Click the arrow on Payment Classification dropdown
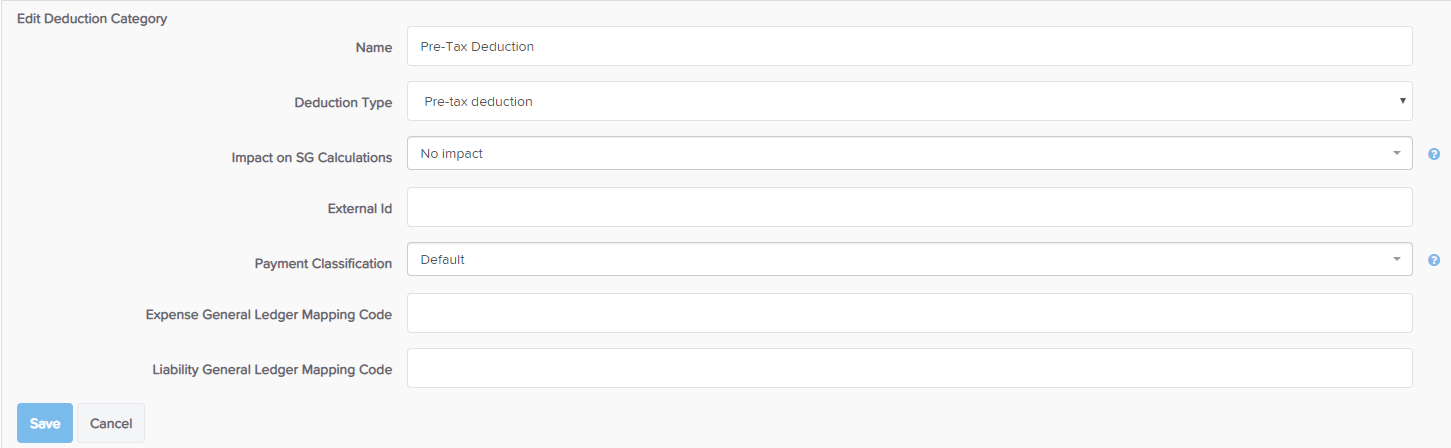The height and width of the screenshot is (448, 1451). tap(1396, 260)
